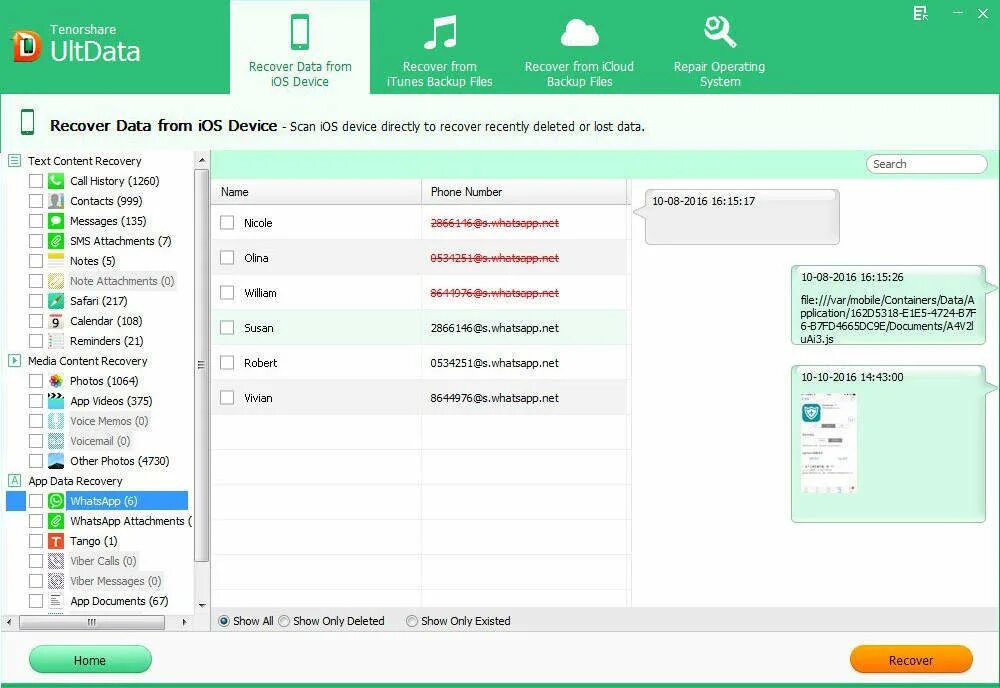Collapse the Media Content Recovery group

point(14,361)
